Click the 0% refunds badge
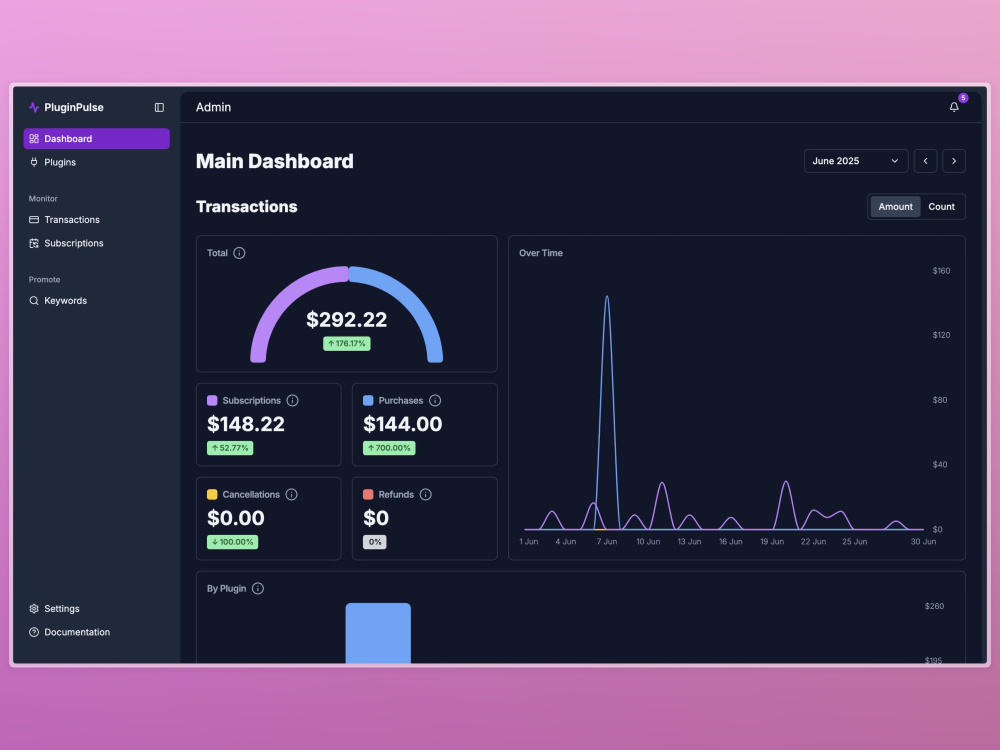Viewport: 1000px width, 750px height. click(x=375, y=541)
